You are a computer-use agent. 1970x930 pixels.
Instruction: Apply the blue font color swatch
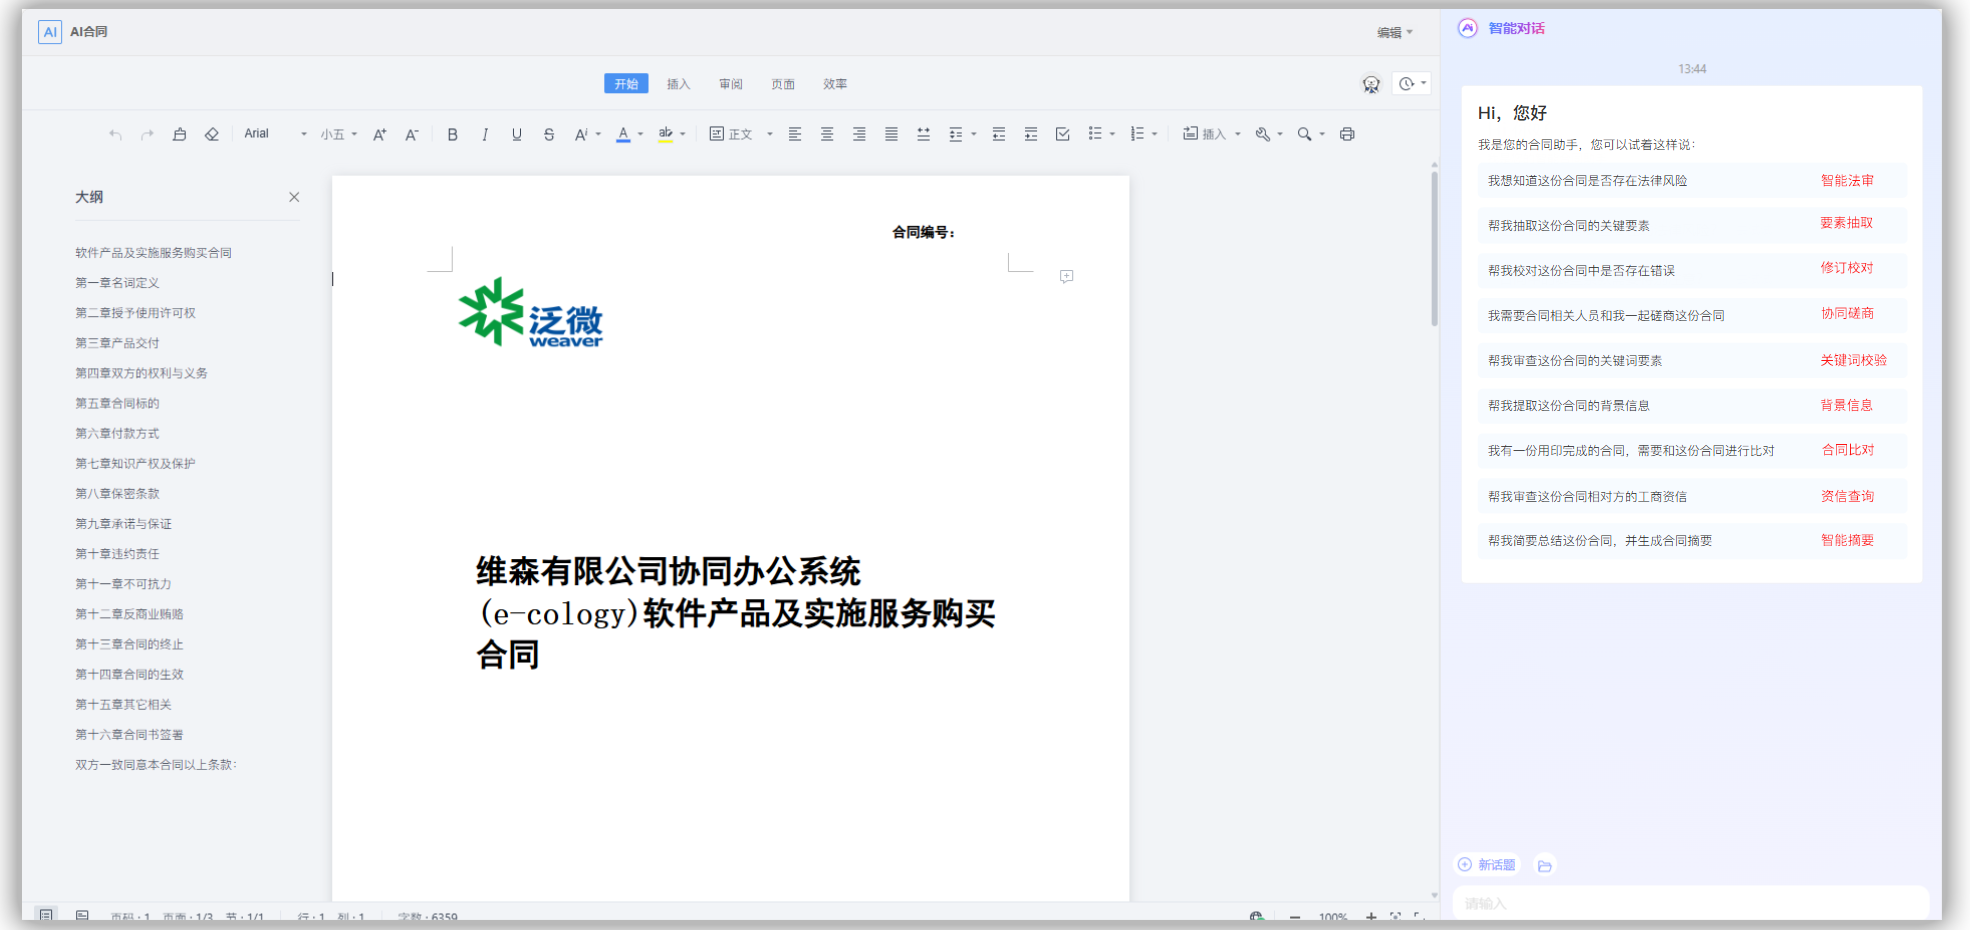tap(623, 134)
